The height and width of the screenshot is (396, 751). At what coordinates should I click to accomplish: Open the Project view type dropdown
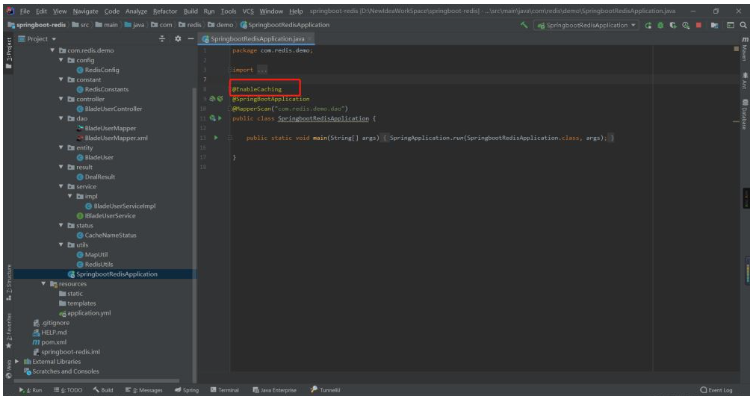37,39
